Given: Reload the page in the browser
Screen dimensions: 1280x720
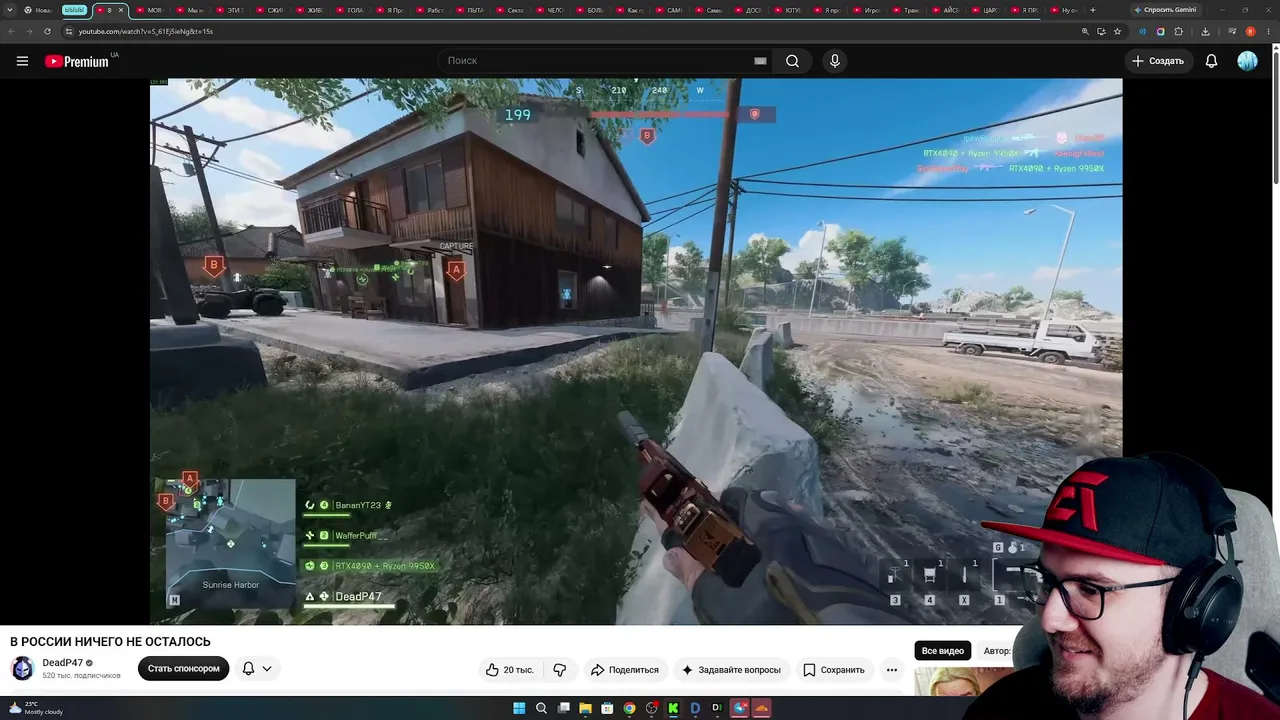Looking at the screenshot, I should coord(47,31).
